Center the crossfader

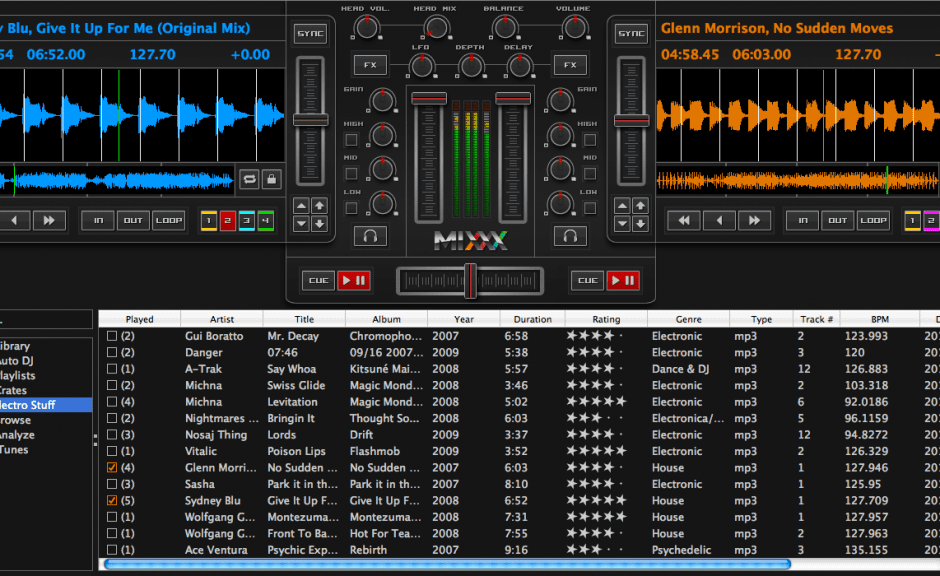pyautogui.click(x=470, y=280)
